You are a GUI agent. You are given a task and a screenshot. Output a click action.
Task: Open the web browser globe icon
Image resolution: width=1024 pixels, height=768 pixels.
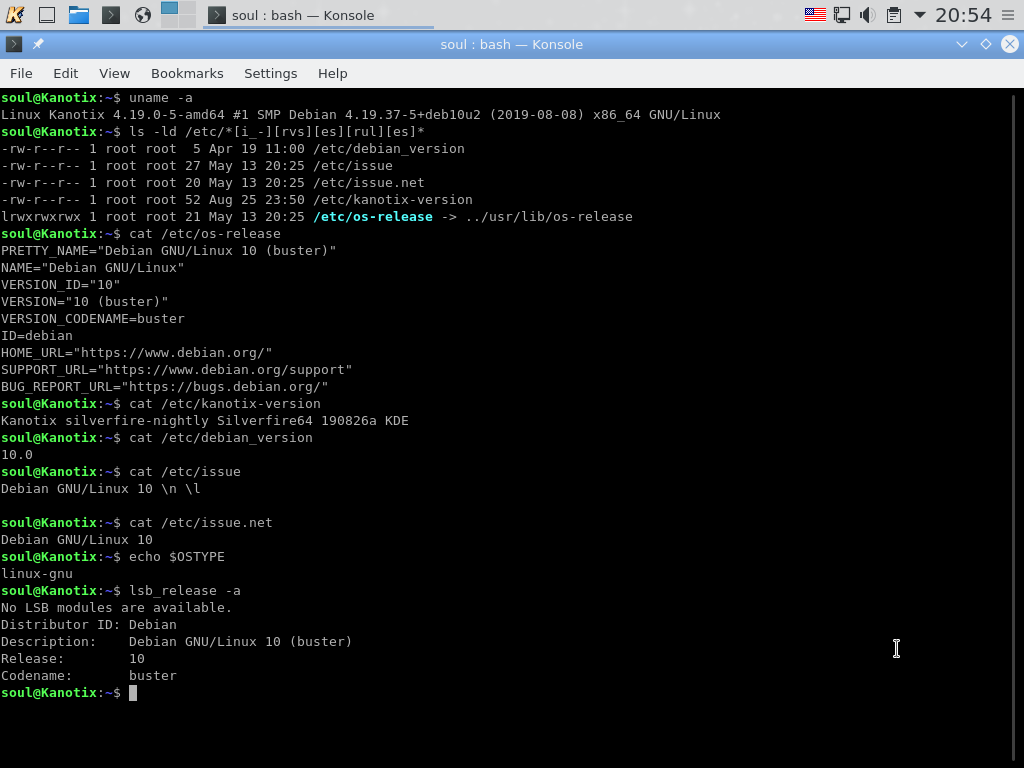coord(142,14)
